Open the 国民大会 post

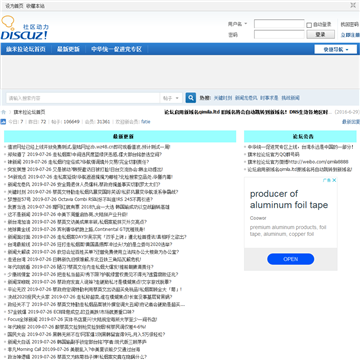click(x=86, y=334)
